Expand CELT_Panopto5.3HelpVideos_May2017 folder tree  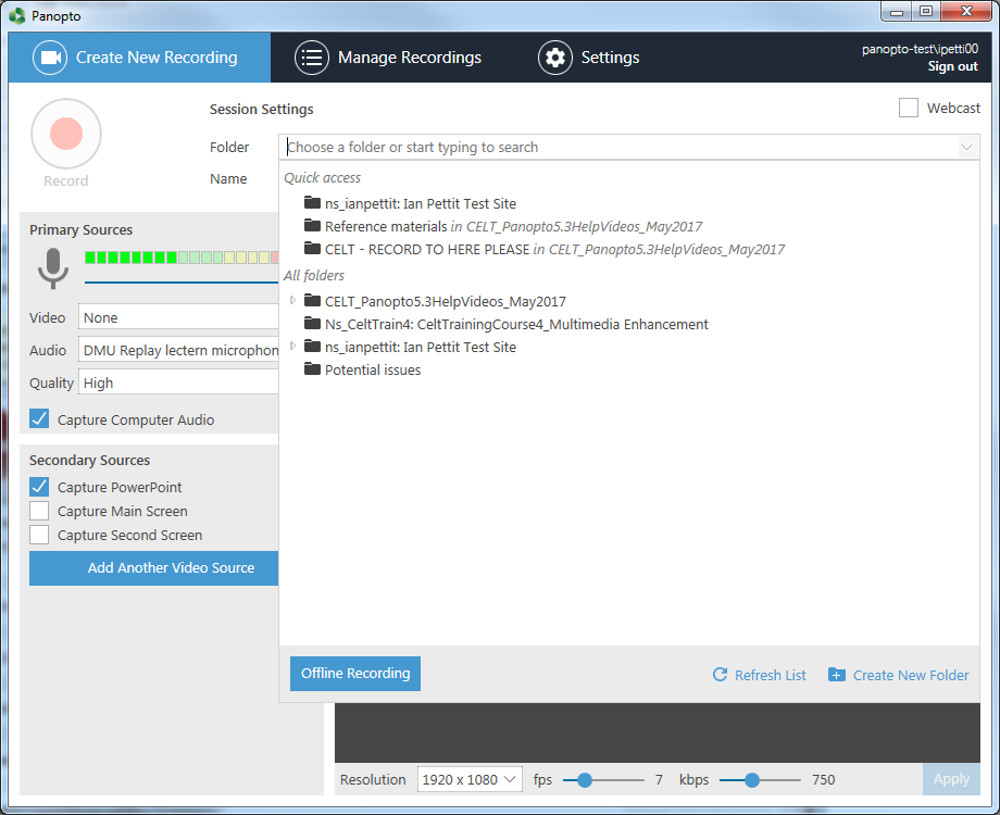pyautogui.click(x=292, y=300)
